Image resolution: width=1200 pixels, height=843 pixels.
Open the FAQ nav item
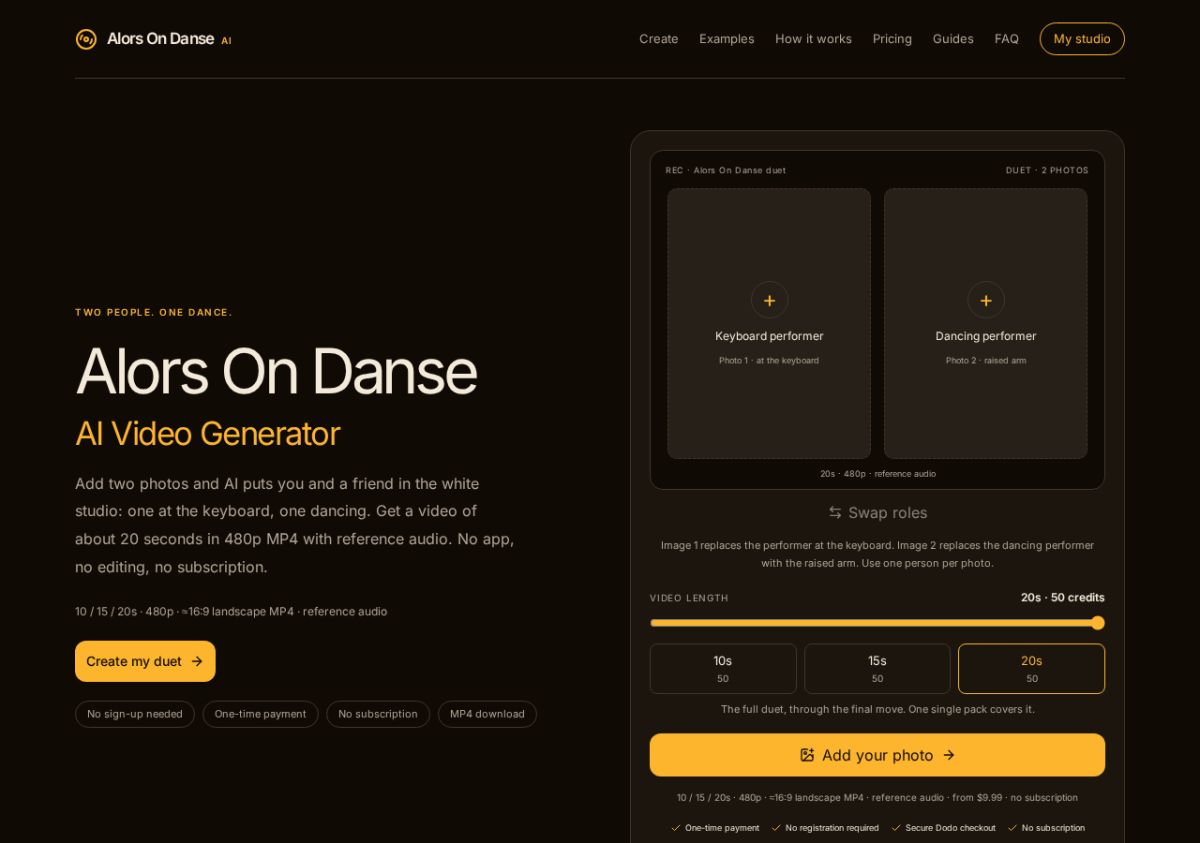pos(1006,39)
